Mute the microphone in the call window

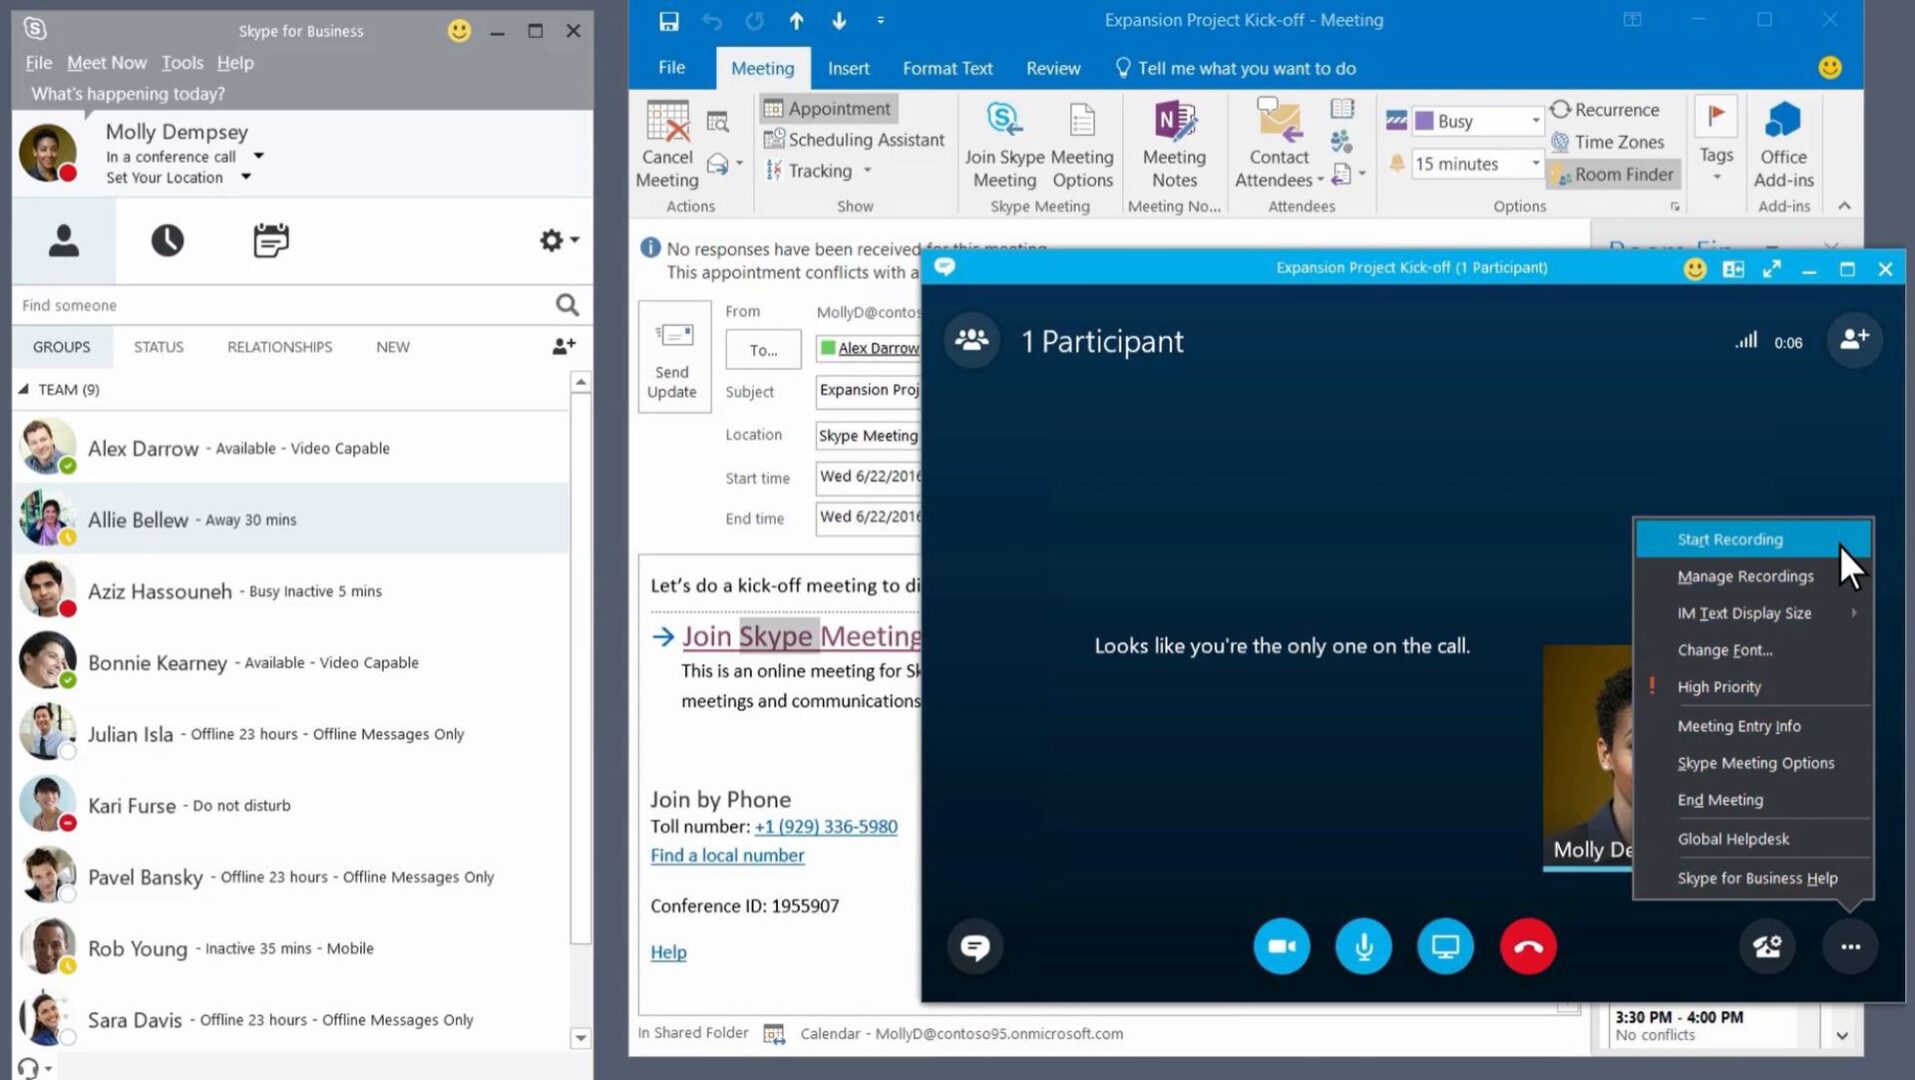pyautogui.click(x=1363, y=946)
